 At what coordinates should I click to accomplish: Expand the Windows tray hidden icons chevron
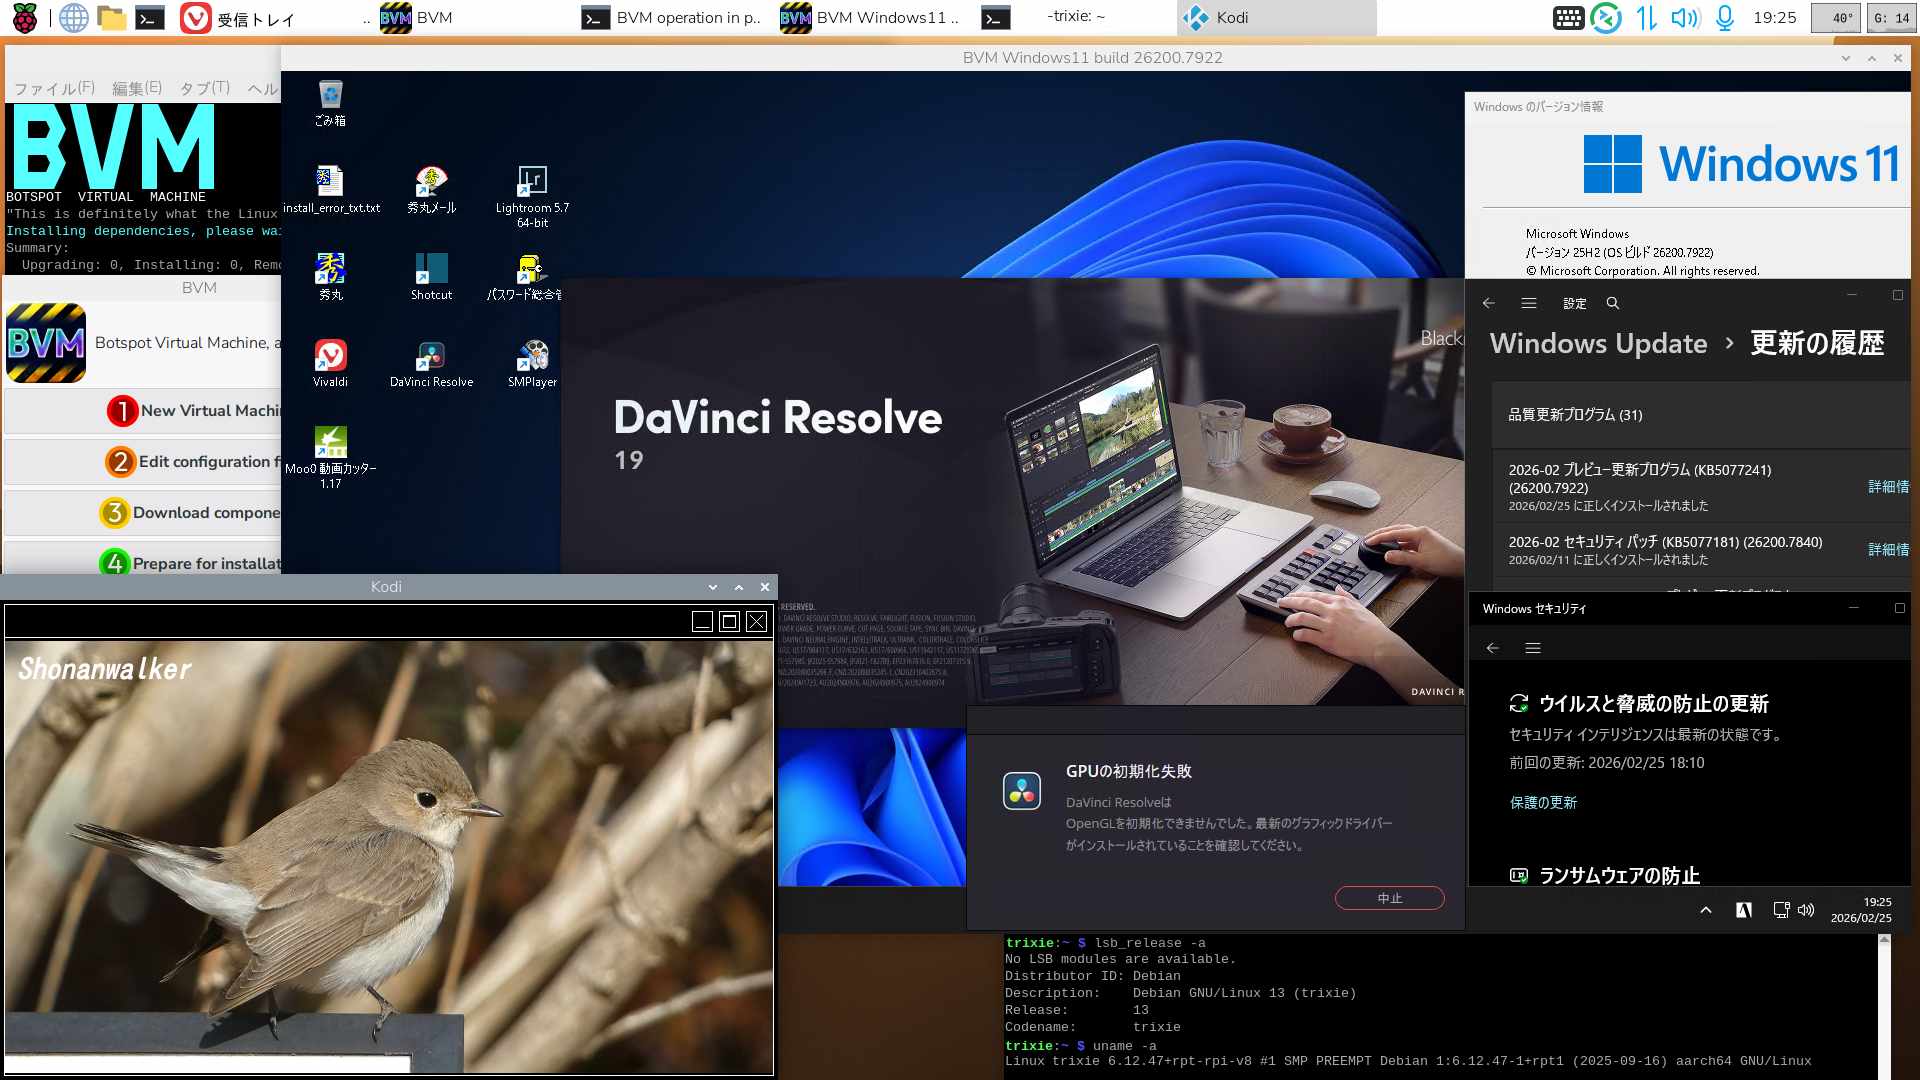(x=1706, y=910)
